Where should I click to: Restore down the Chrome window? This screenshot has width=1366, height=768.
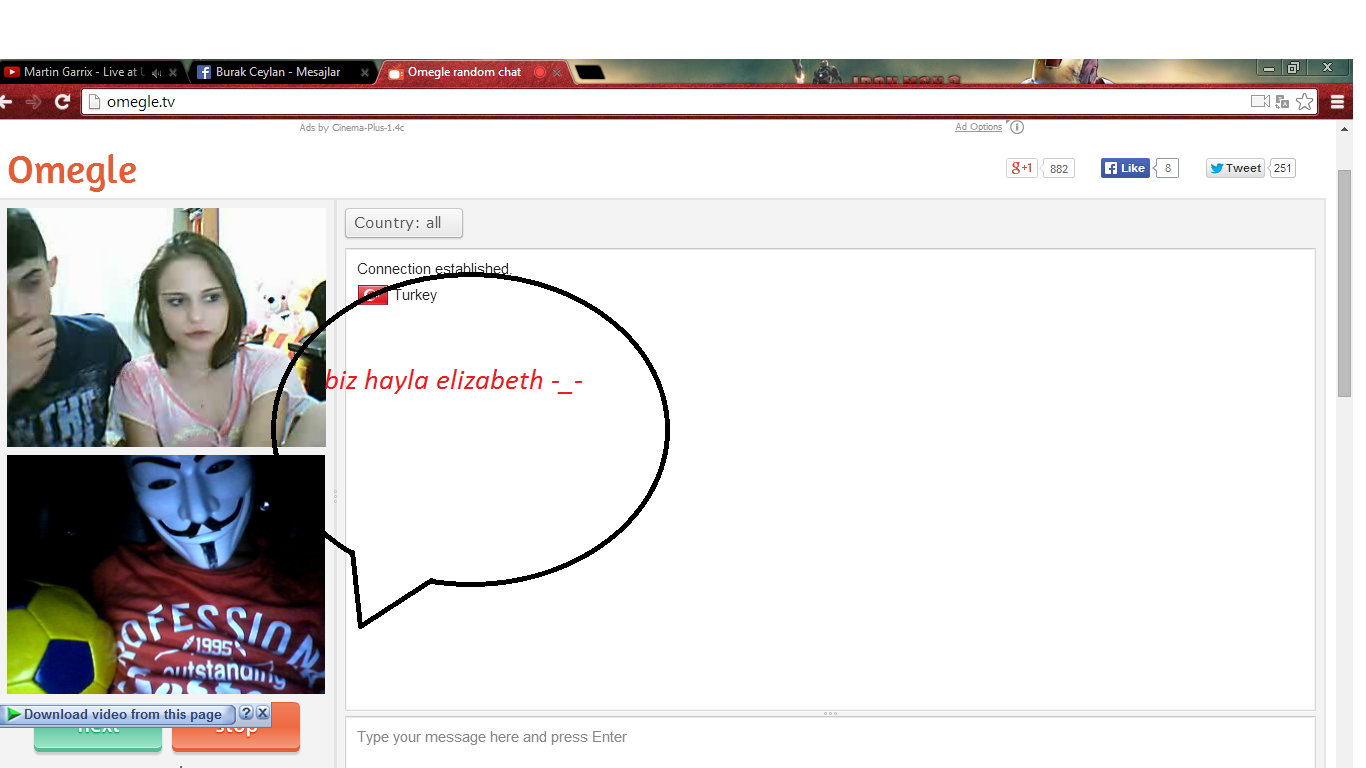click(1293, 68)
